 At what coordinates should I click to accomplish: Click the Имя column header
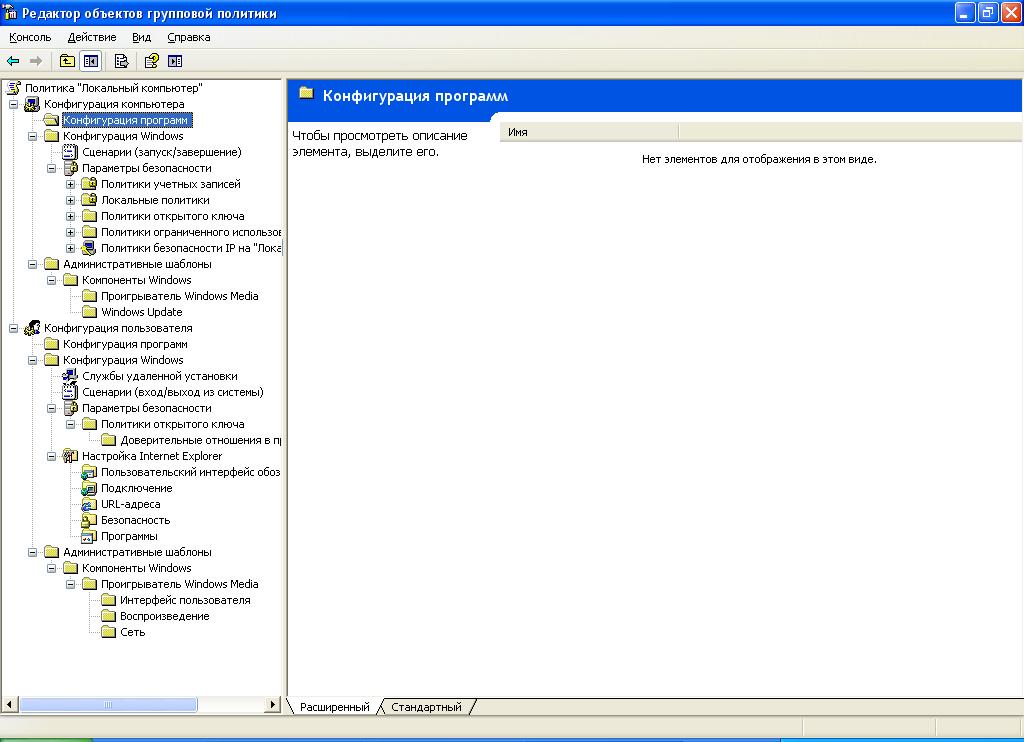[588, 132]
